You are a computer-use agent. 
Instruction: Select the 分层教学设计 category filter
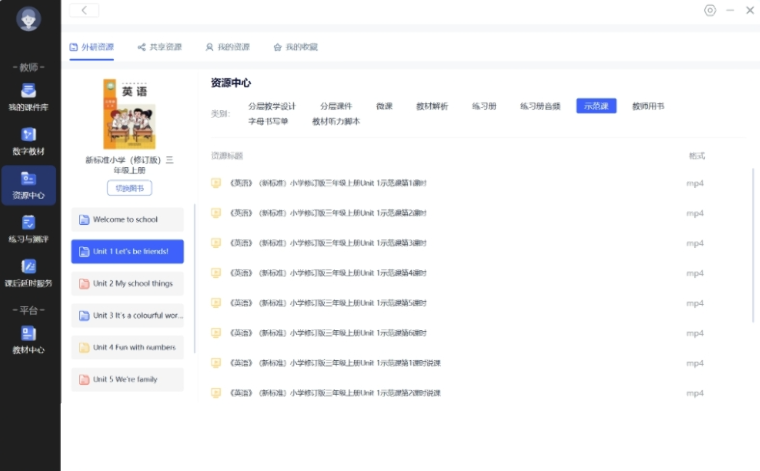point(272,106)
